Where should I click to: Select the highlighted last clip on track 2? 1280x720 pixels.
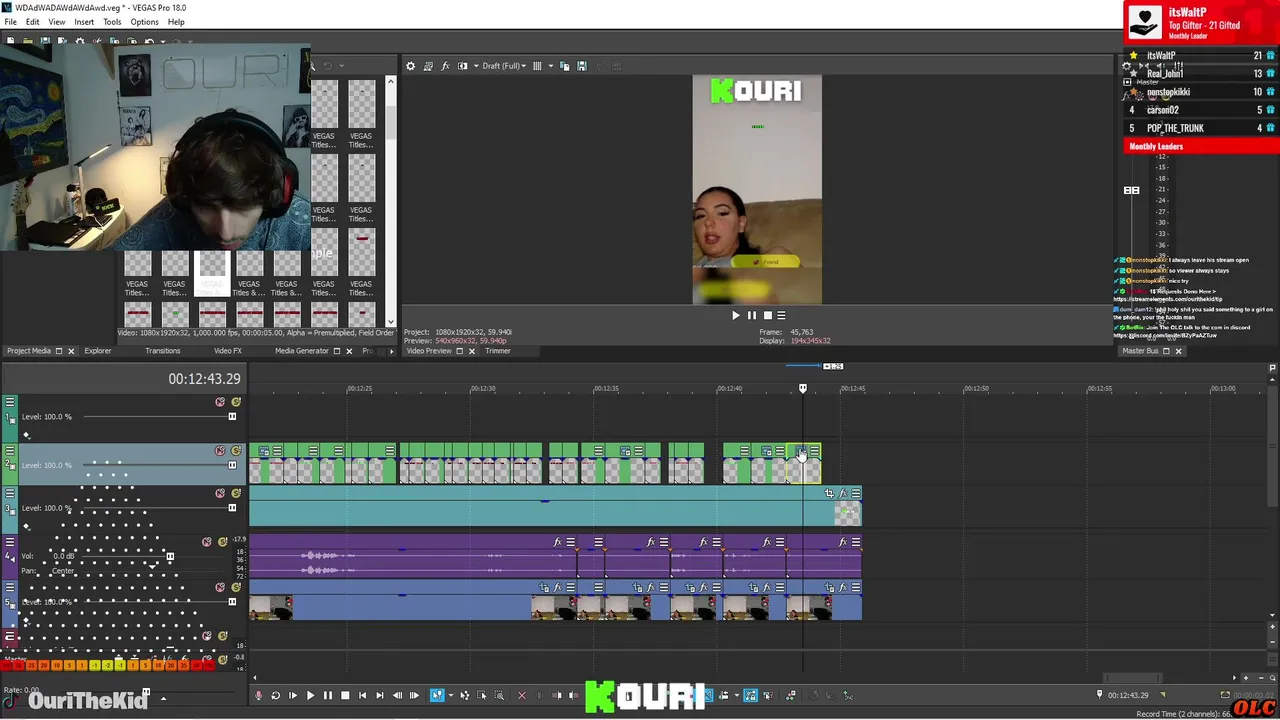pyautogui.click(x=804, y=464)
